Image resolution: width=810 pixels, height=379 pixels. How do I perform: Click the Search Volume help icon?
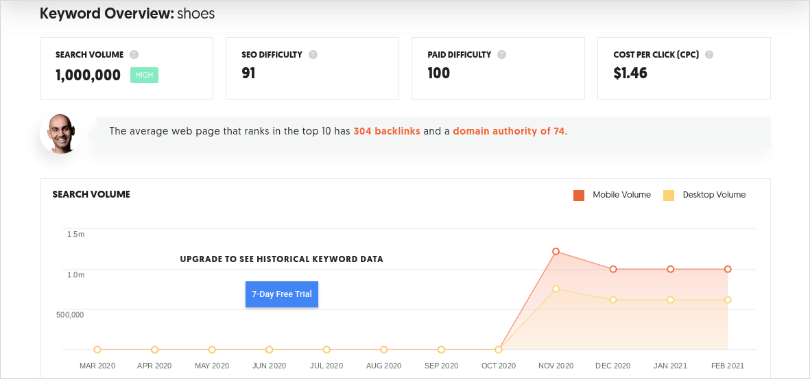pyautogui.click(x=134, y=54)
